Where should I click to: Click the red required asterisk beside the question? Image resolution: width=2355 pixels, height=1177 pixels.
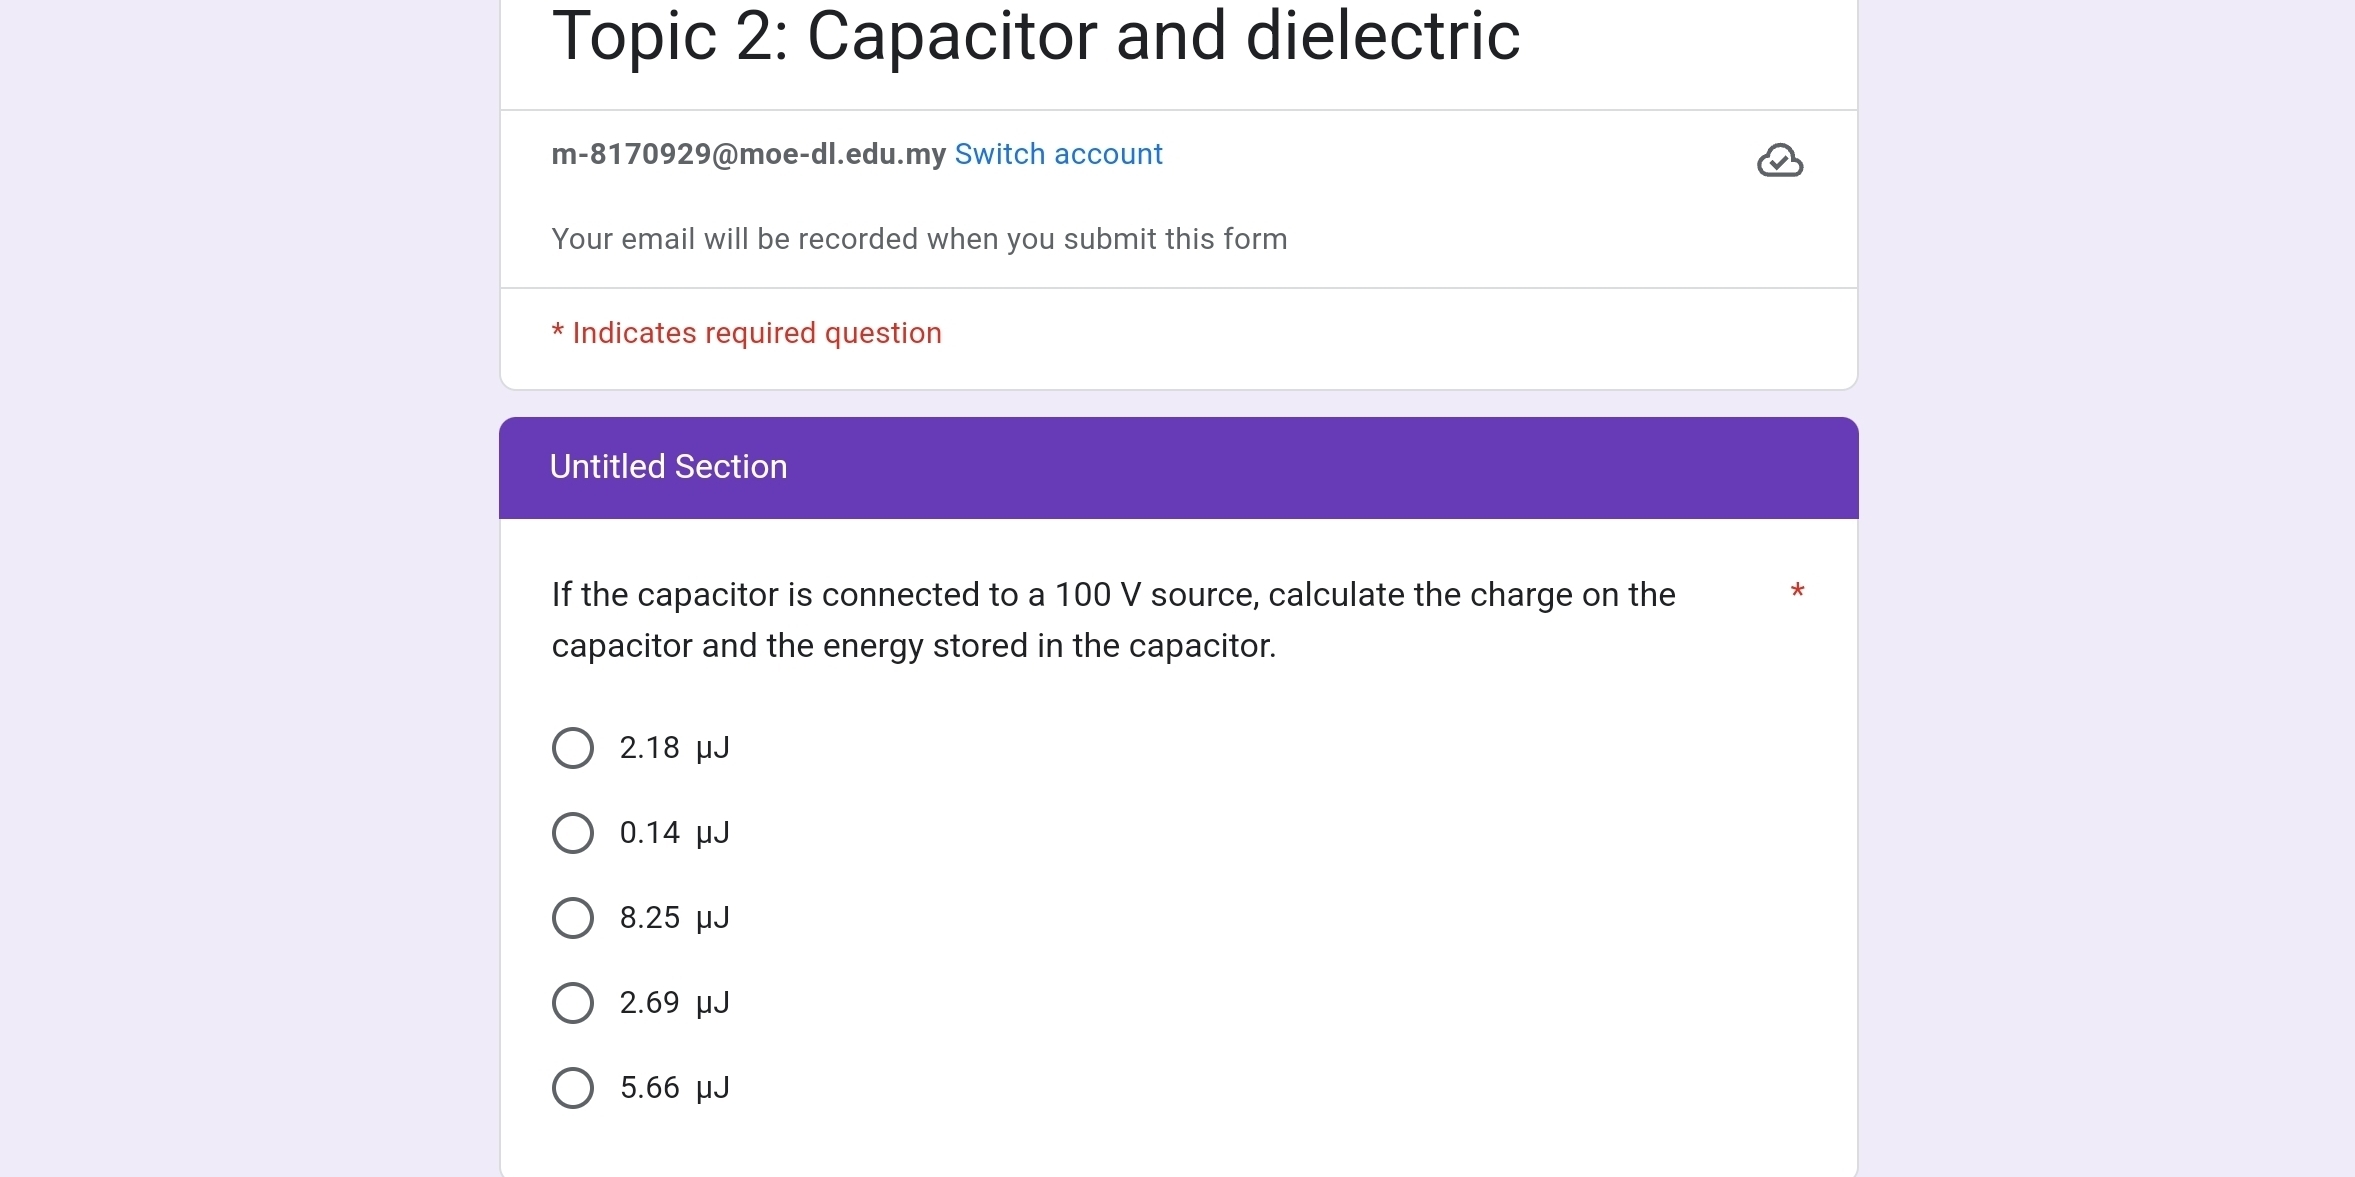1797,592
